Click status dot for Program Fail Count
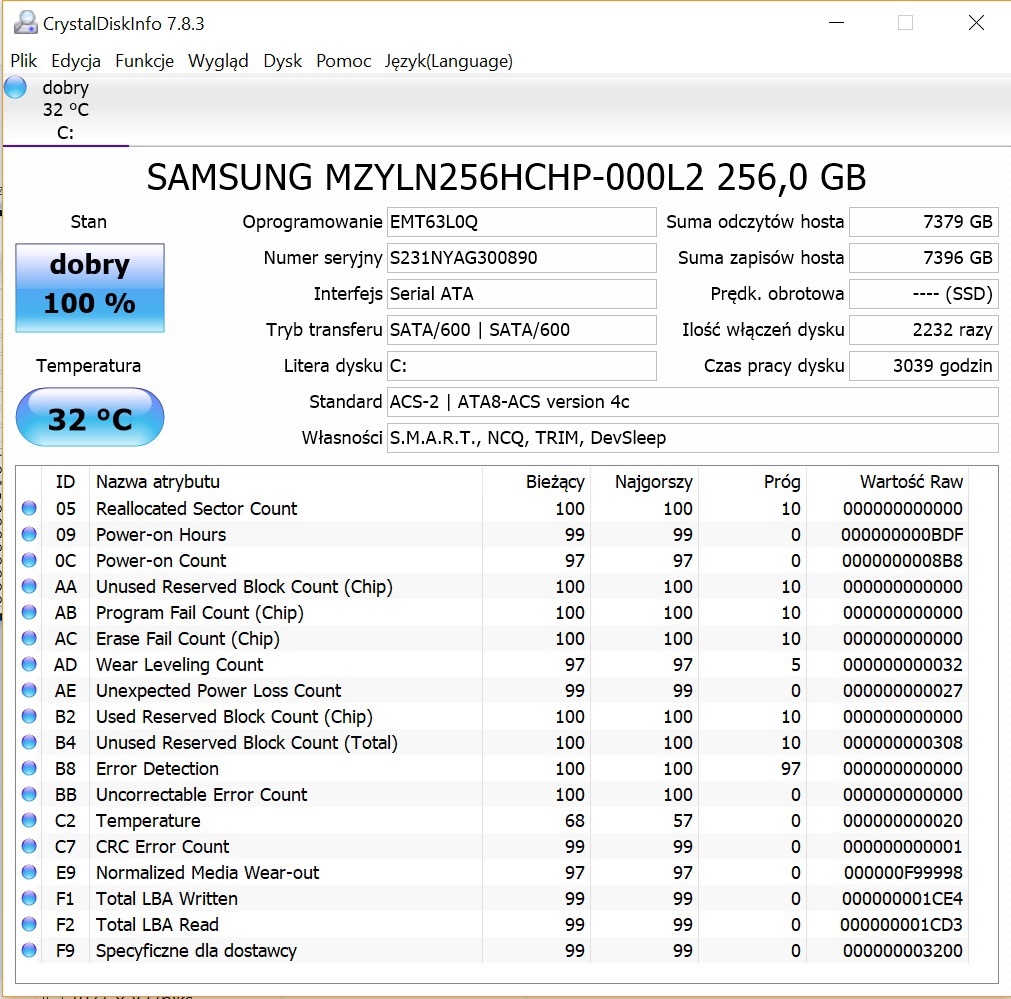The image size is (1011, 999). [29, 612]
